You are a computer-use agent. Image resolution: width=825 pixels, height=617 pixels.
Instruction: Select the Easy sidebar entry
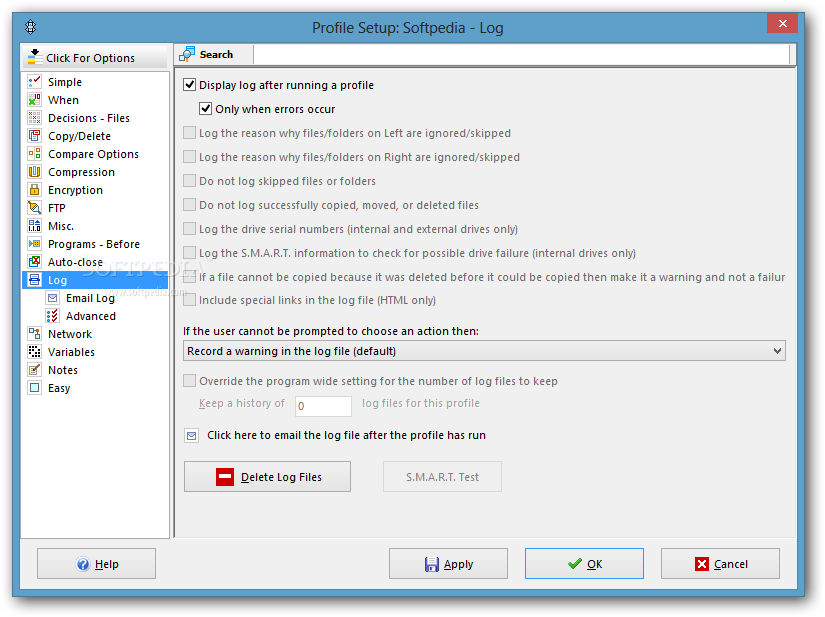59,388
